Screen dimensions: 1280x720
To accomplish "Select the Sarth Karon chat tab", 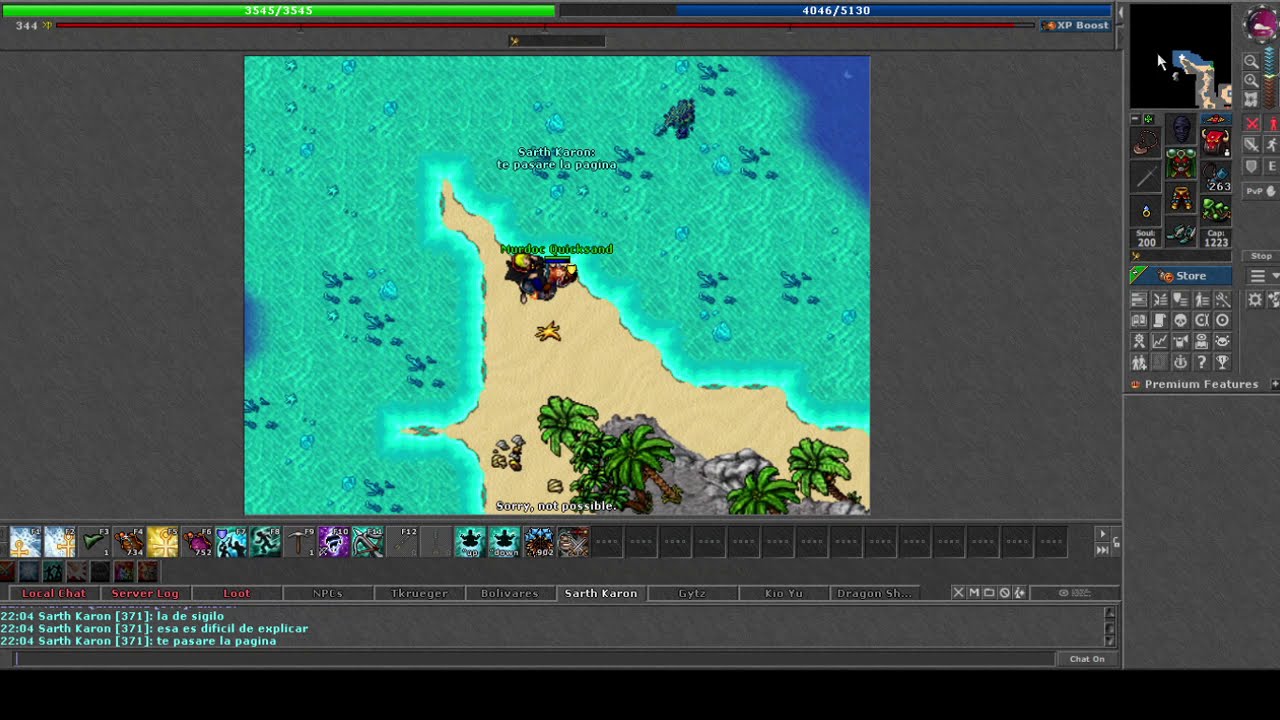I will 601,593.
